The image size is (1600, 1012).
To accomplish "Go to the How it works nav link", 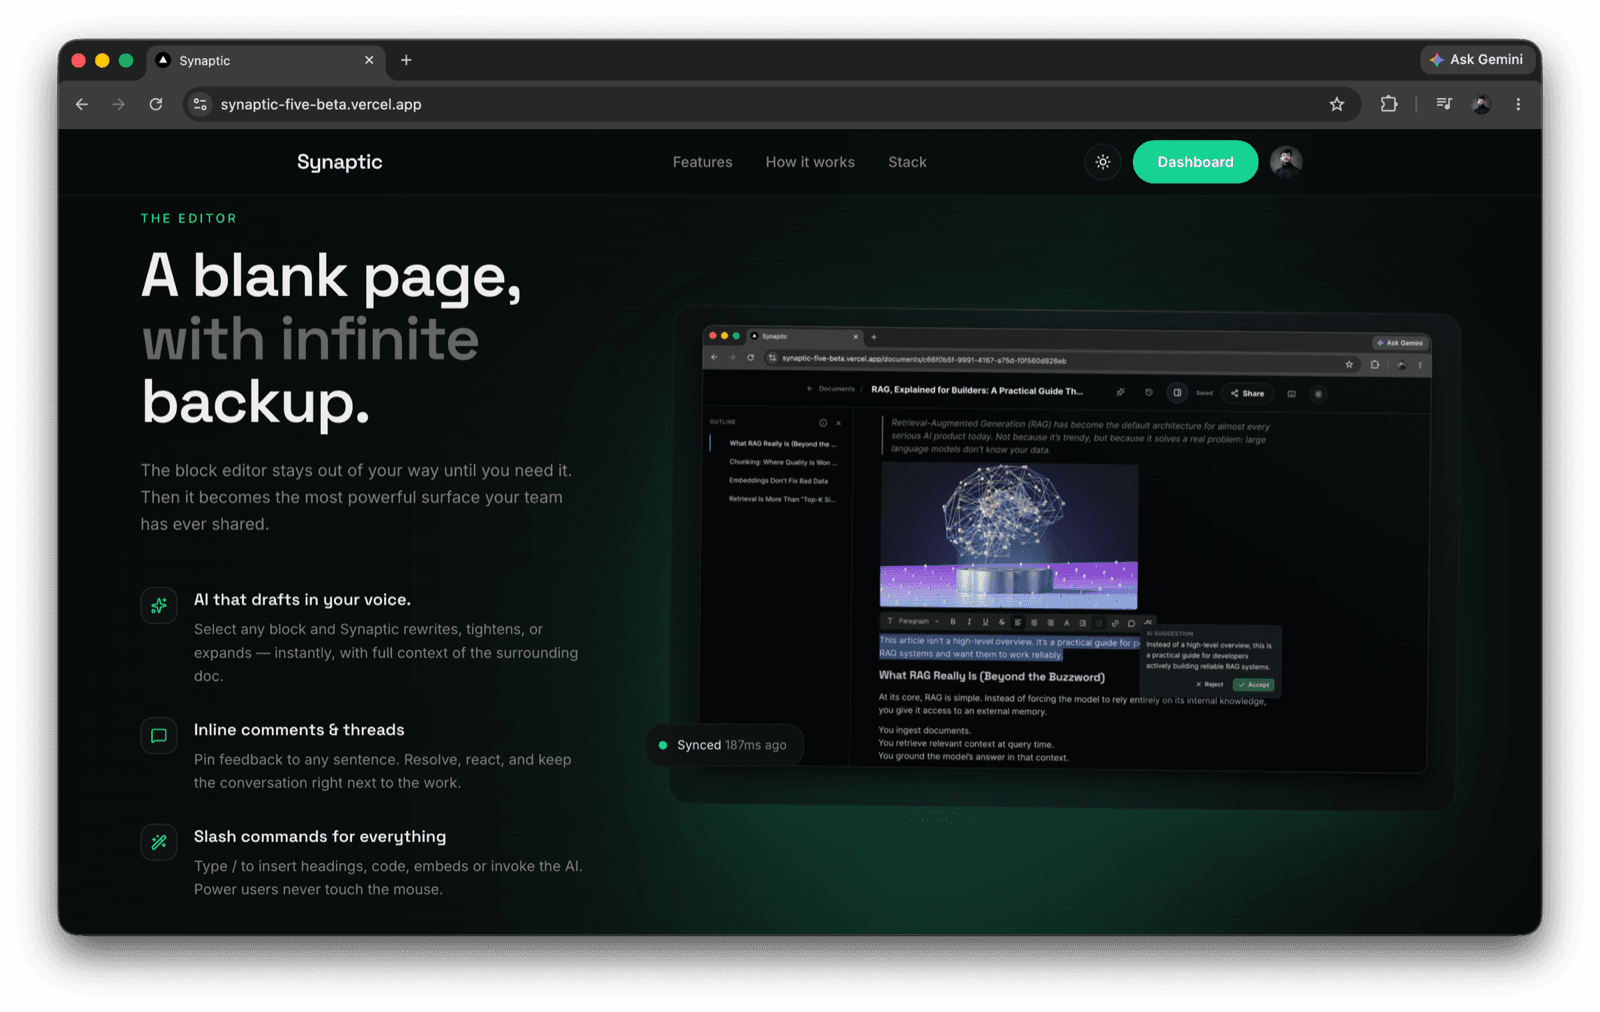I will pos(810,162).
